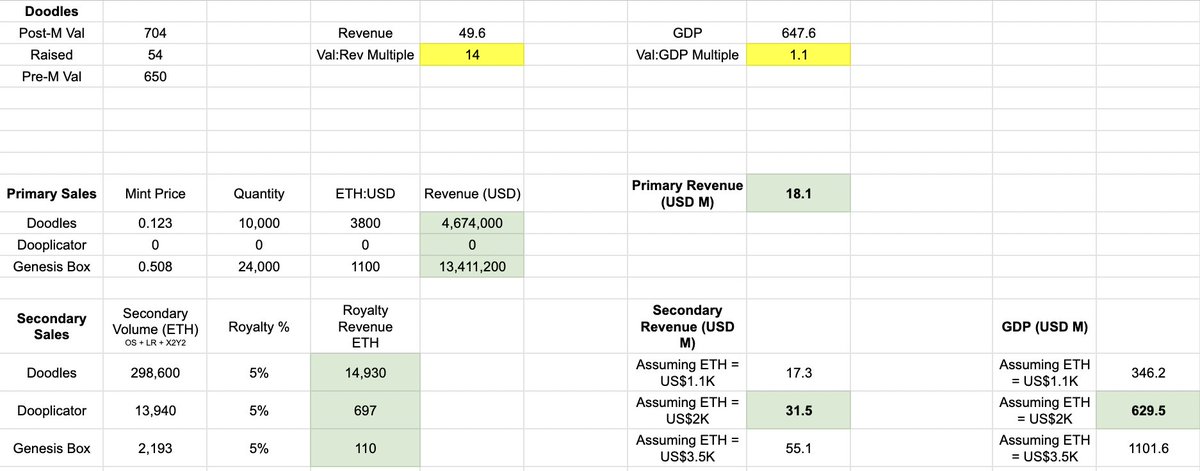This screenshot has height=471, width=1200.
Task: Click the 55.1 secondary revenue cell
Action: (798, 448)
